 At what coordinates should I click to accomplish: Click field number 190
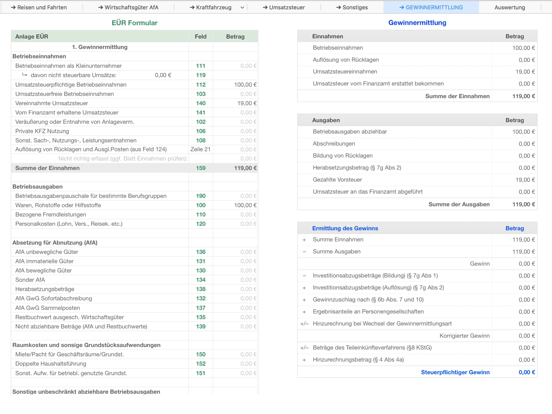tap(201, 196)
